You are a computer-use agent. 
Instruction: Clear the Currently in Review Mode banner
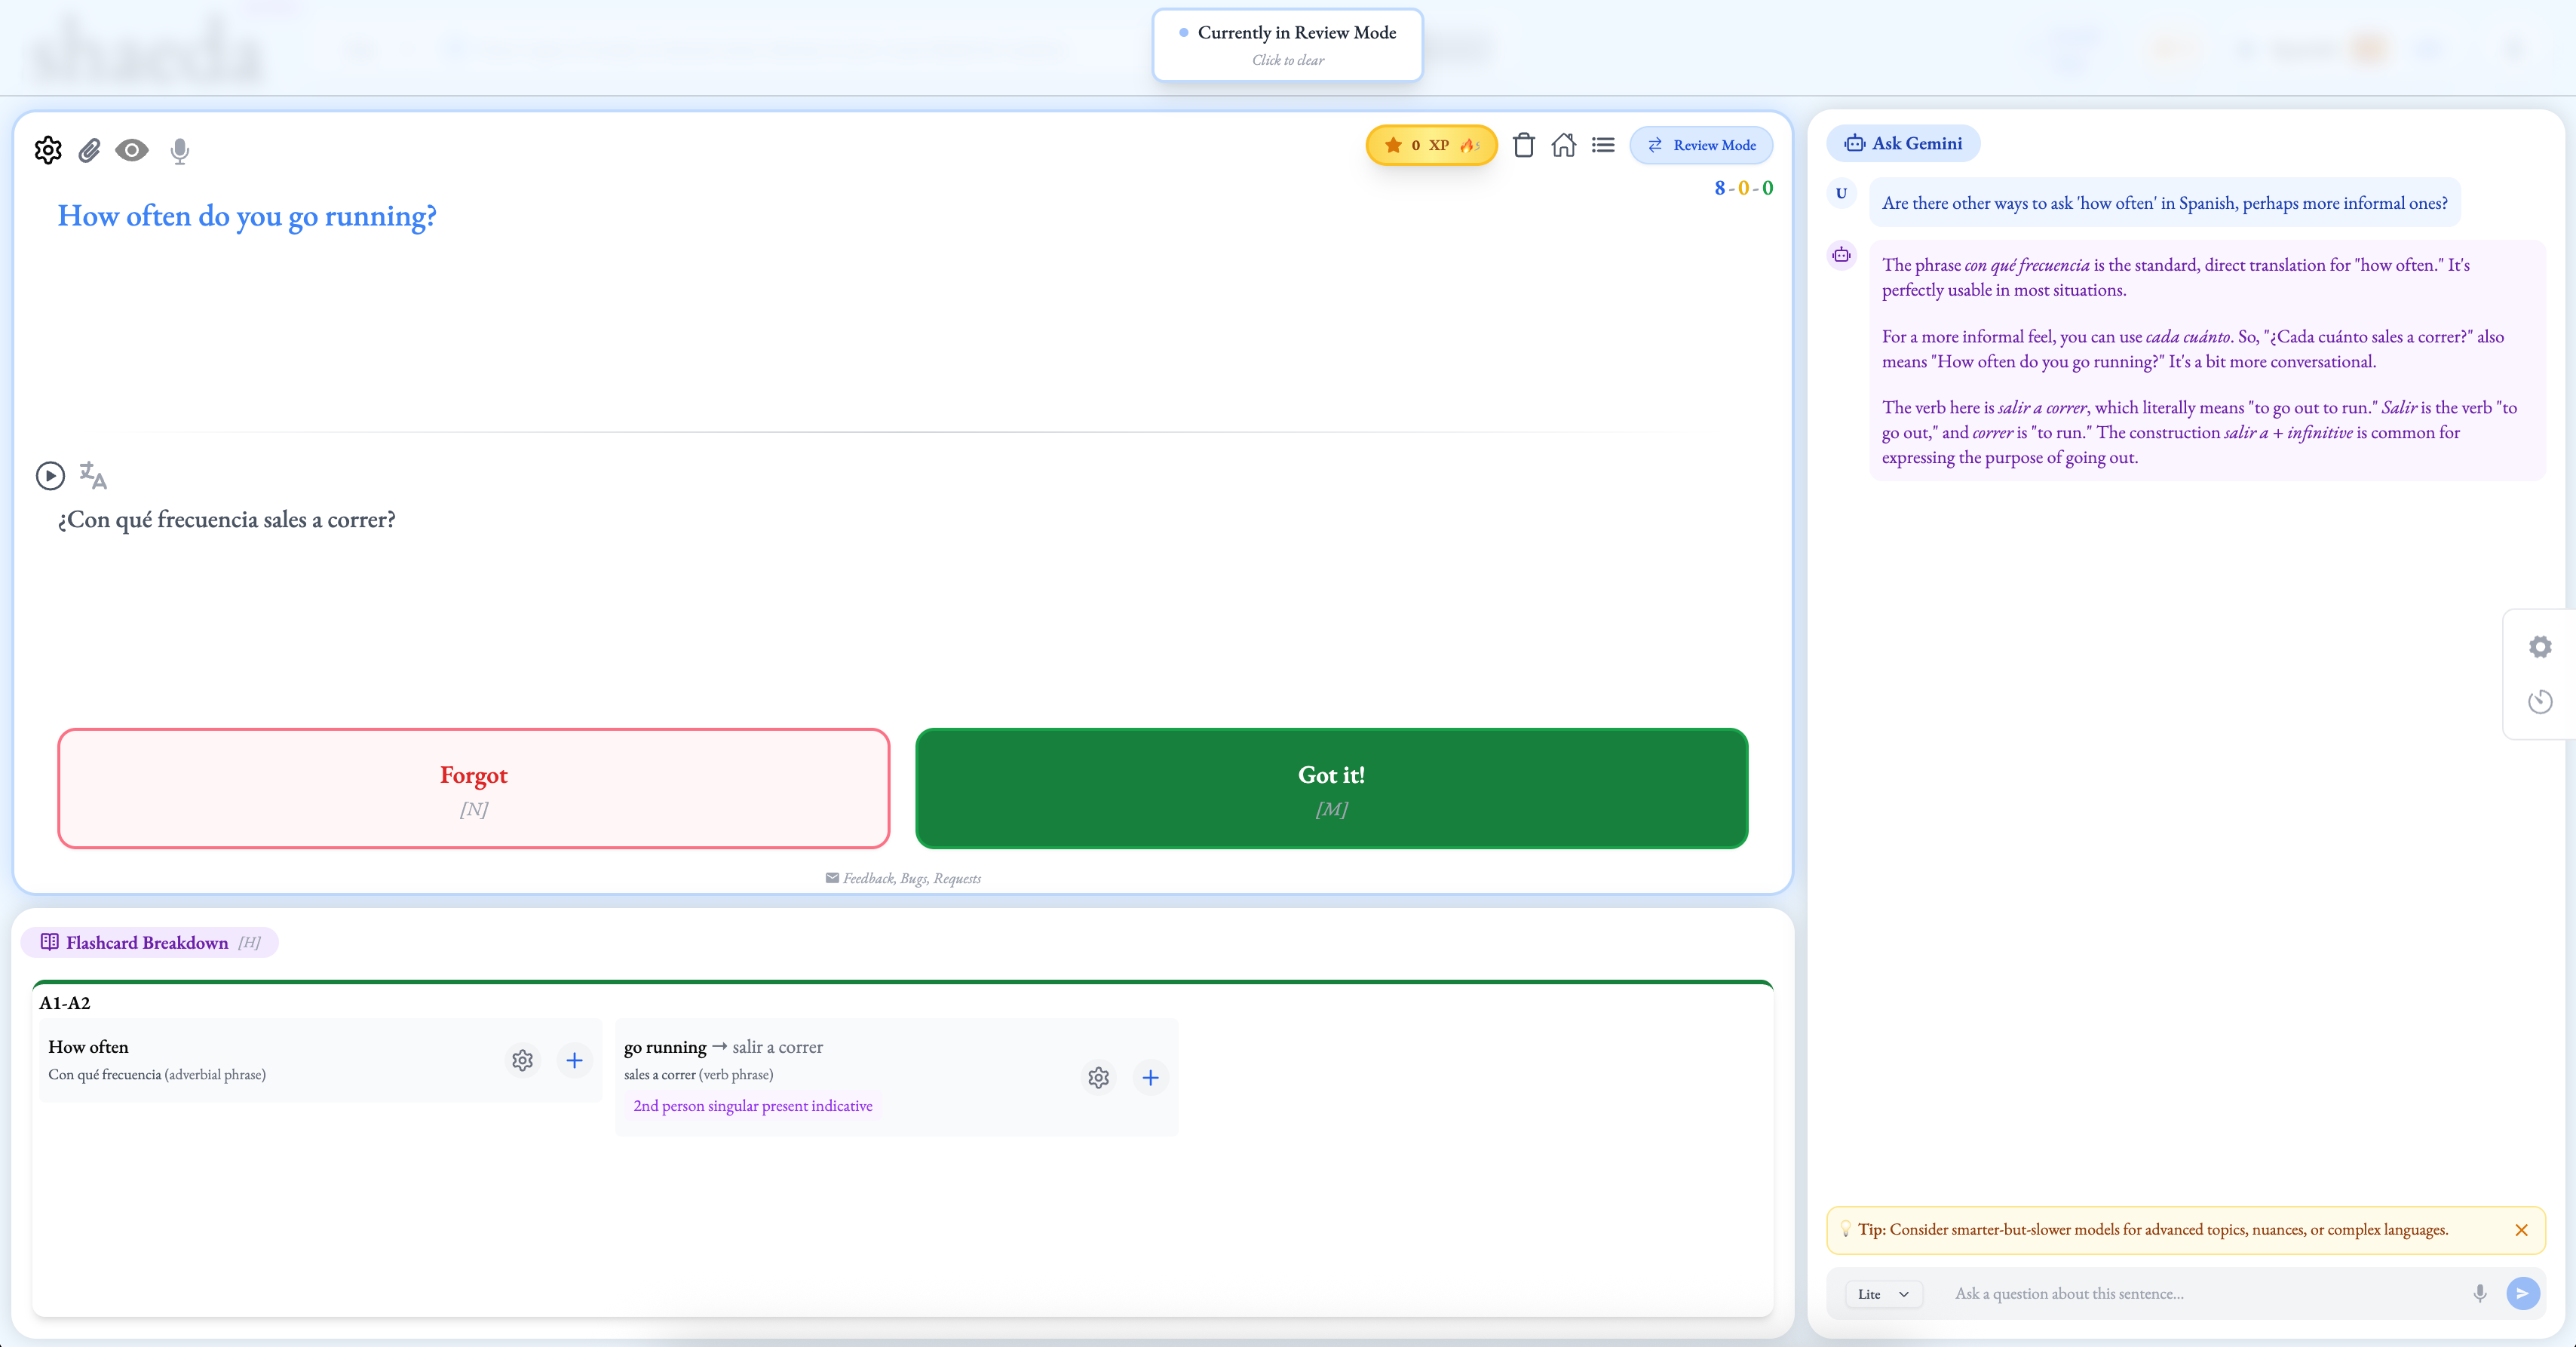point(1287,45)
